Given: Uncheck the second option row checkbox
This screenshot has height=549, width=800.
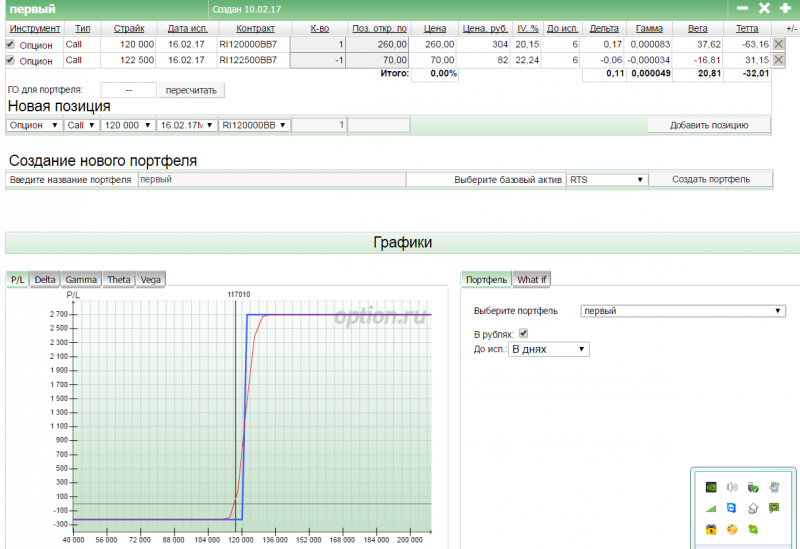Looking at the screenshot, I should (x=11, y=60).
